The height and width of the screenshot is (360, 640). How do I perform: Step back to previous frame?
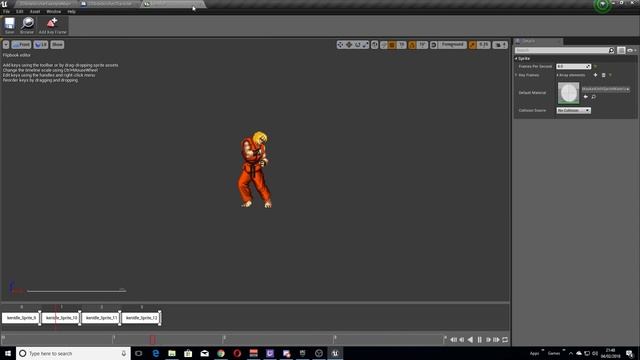click(x=462, y=340)
